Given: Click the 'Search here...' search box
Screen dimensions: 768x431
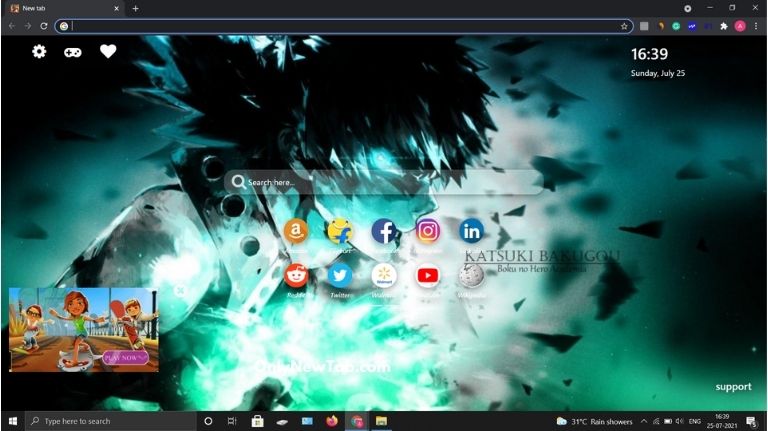Looking at the screenshot, I should 384,182.
